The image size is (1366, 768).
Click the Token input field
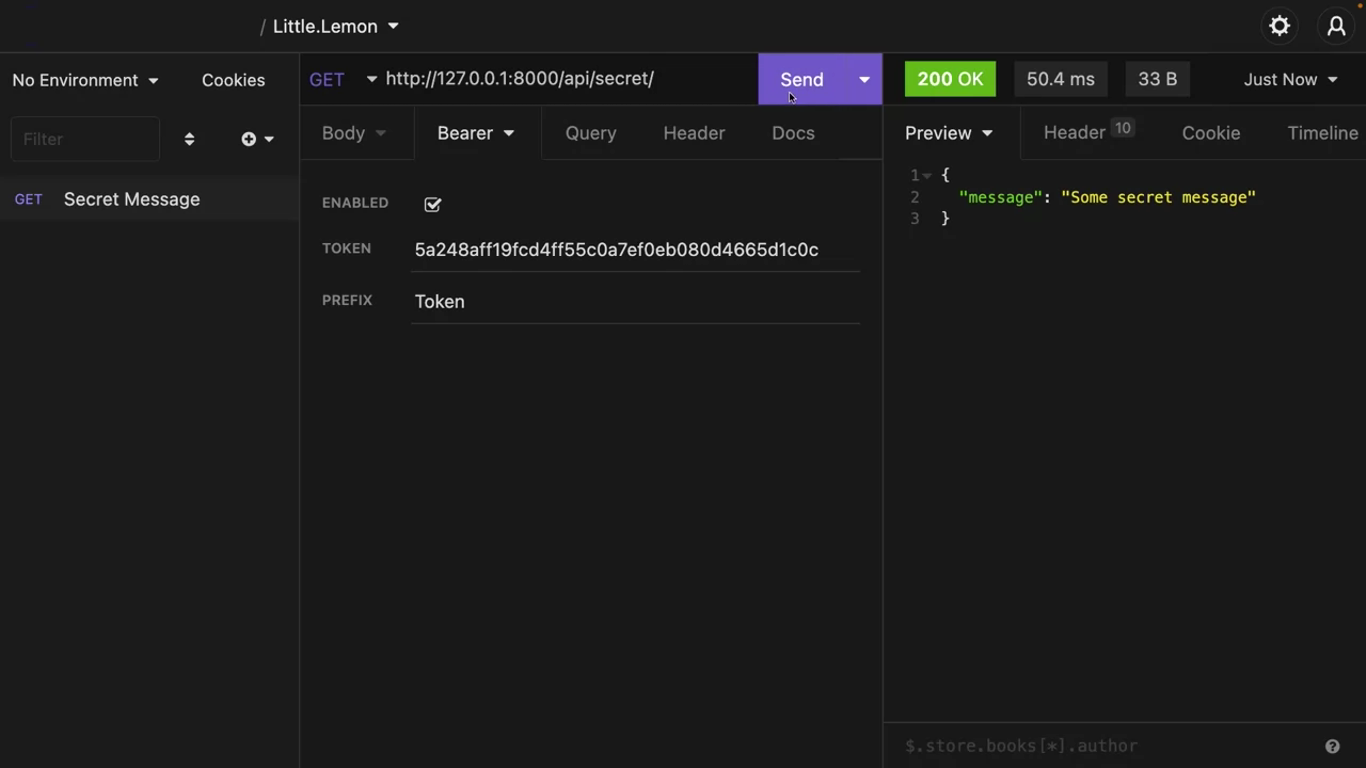pos(635,250)
